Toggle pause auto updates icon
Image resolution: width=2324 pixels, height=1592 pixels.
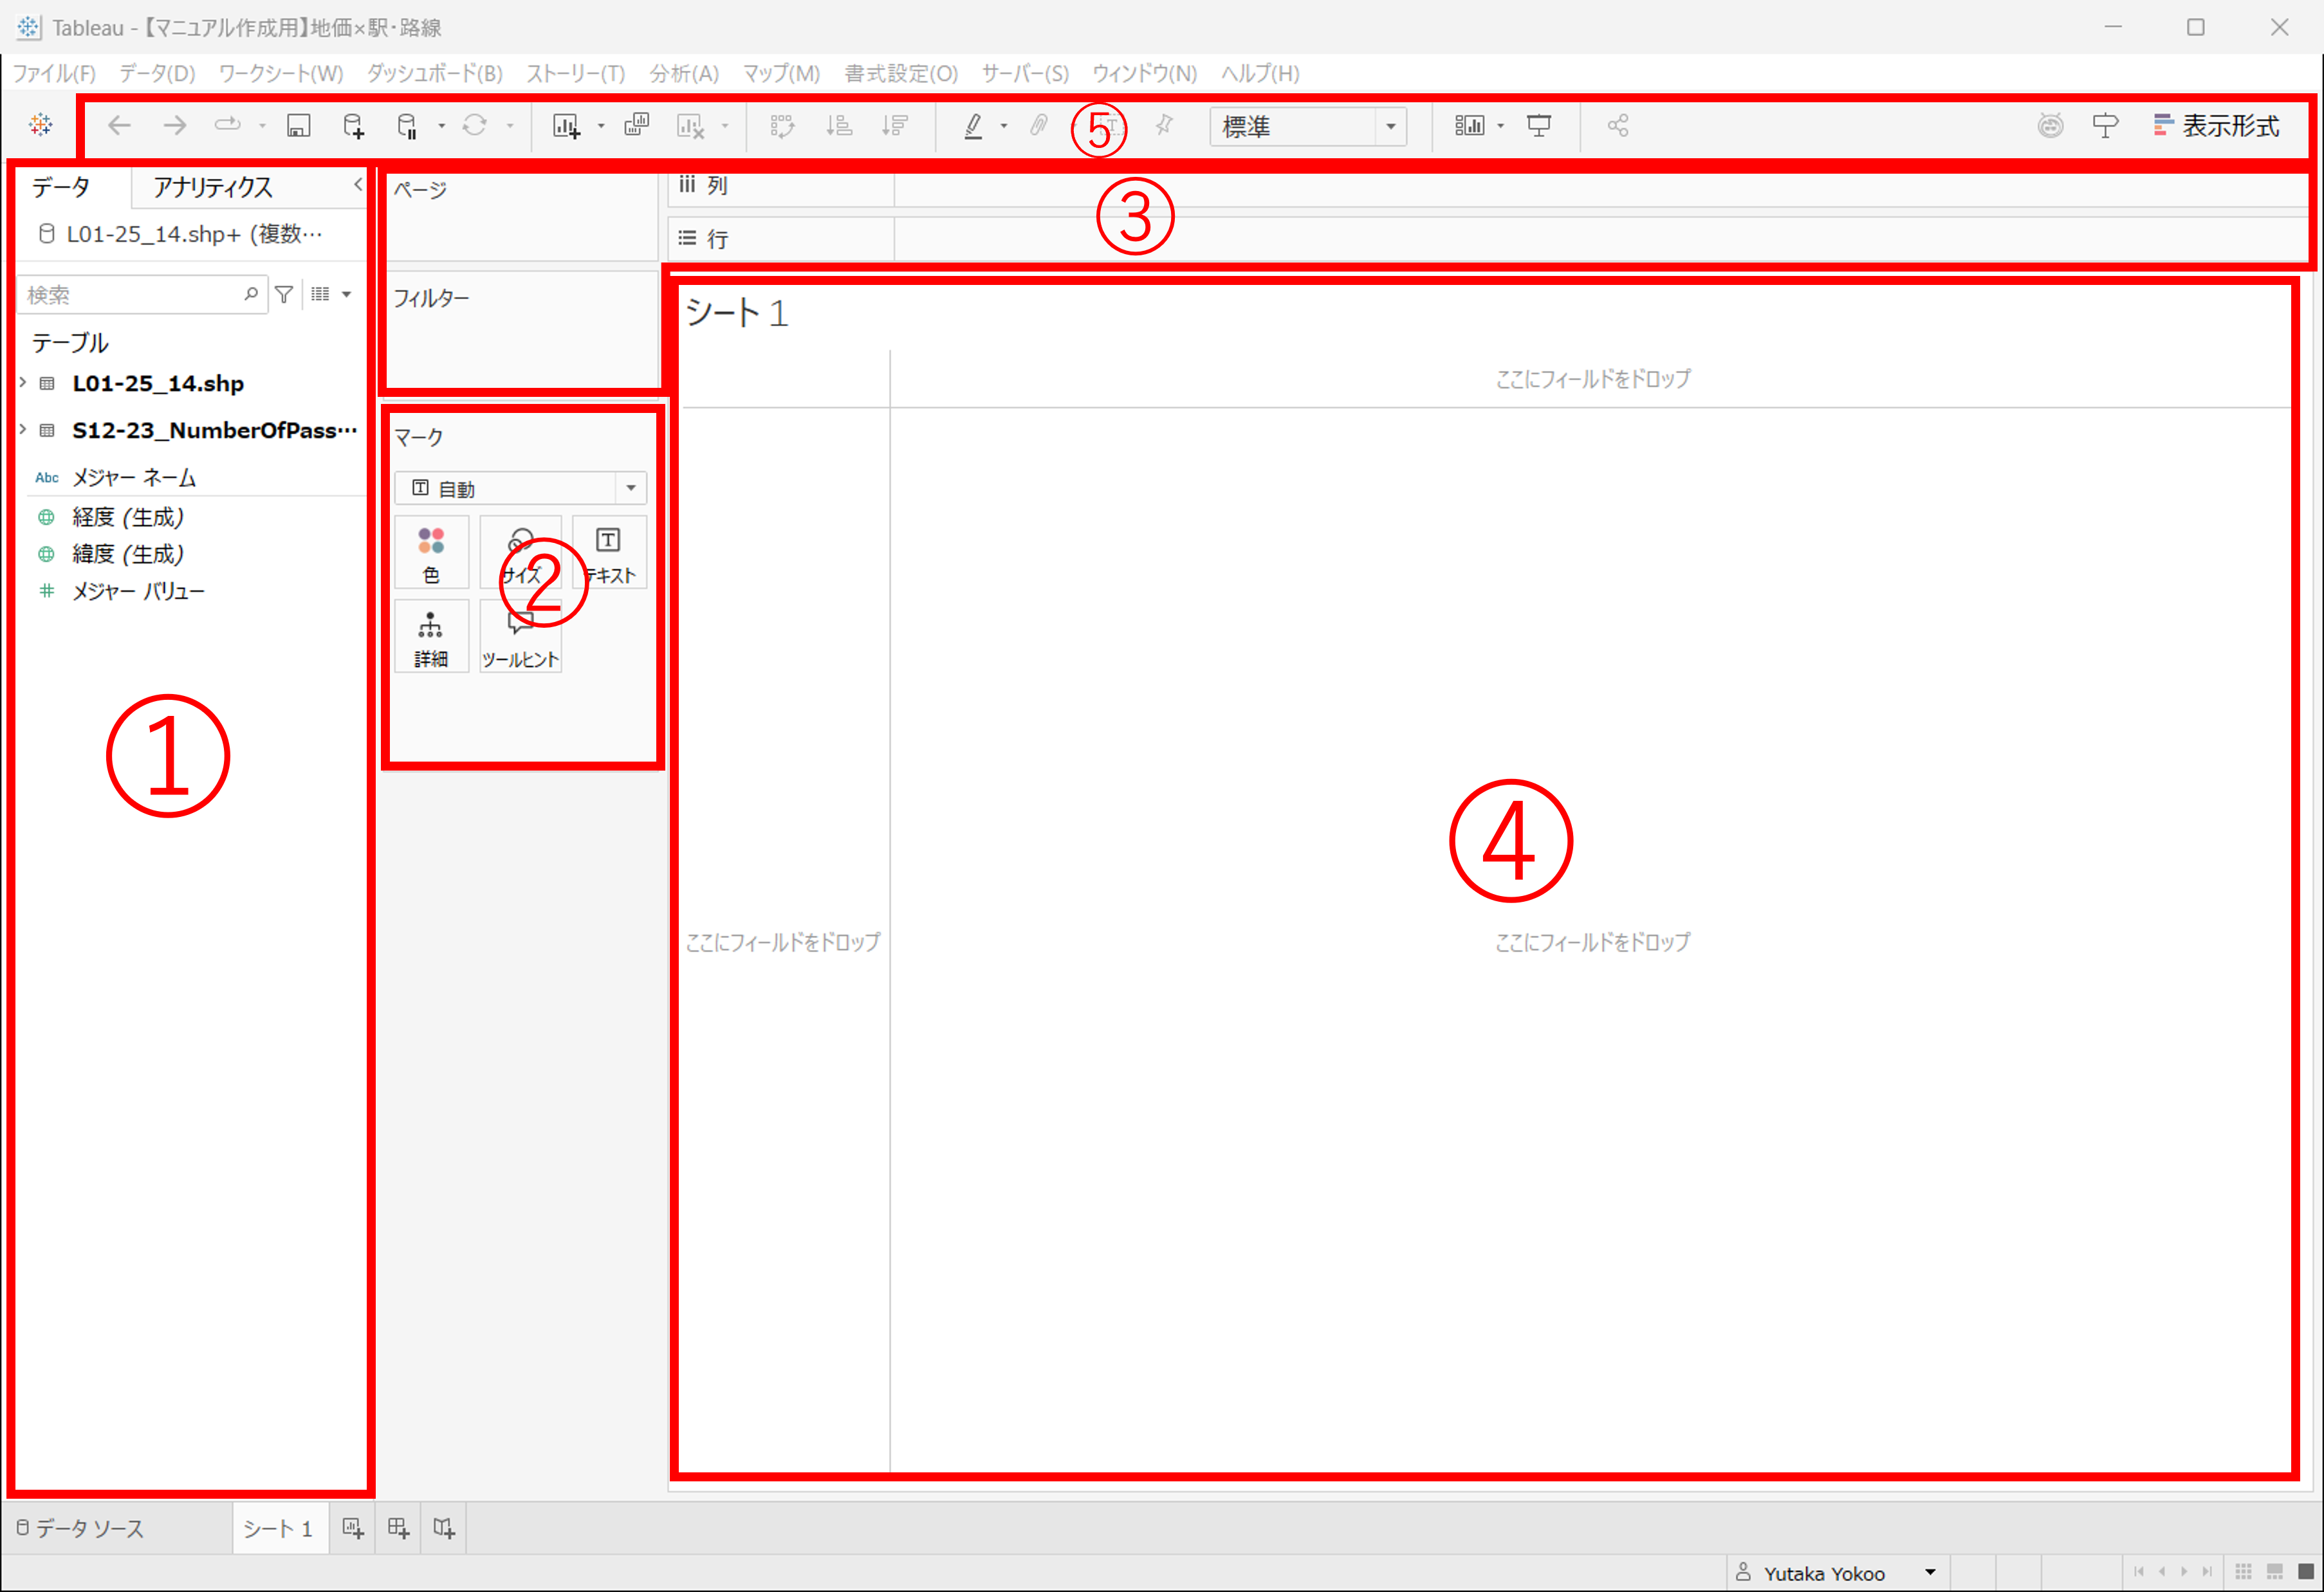point(407,125)
